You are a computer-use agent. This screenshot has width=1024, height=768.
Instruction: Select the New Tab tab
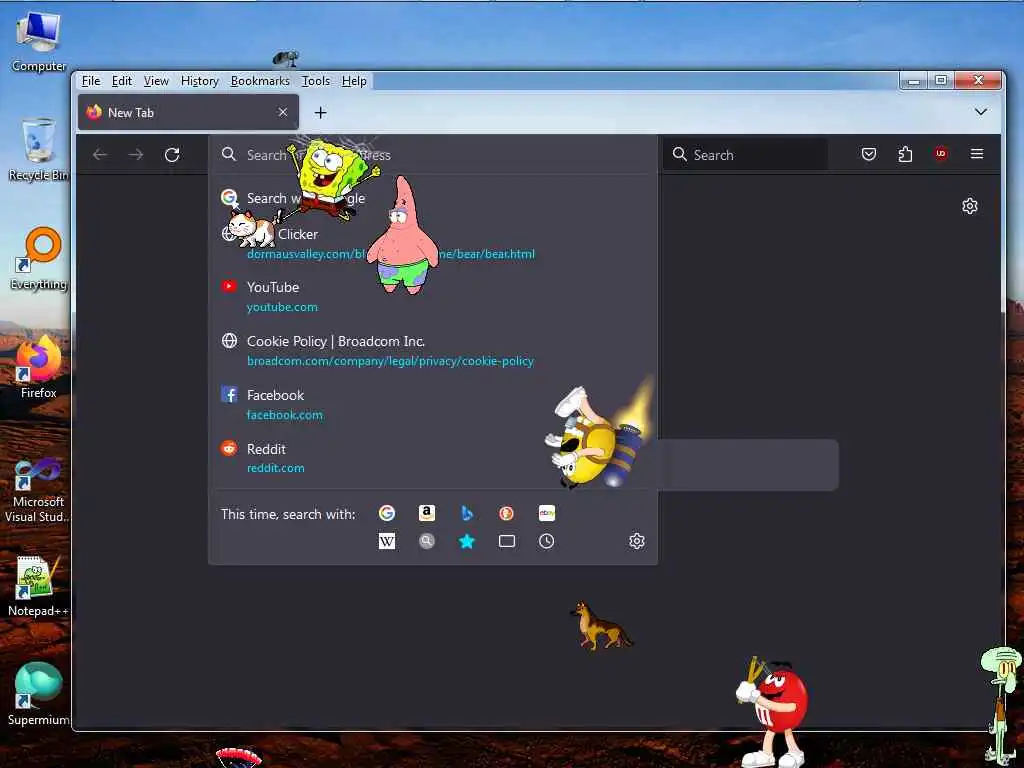188,112
